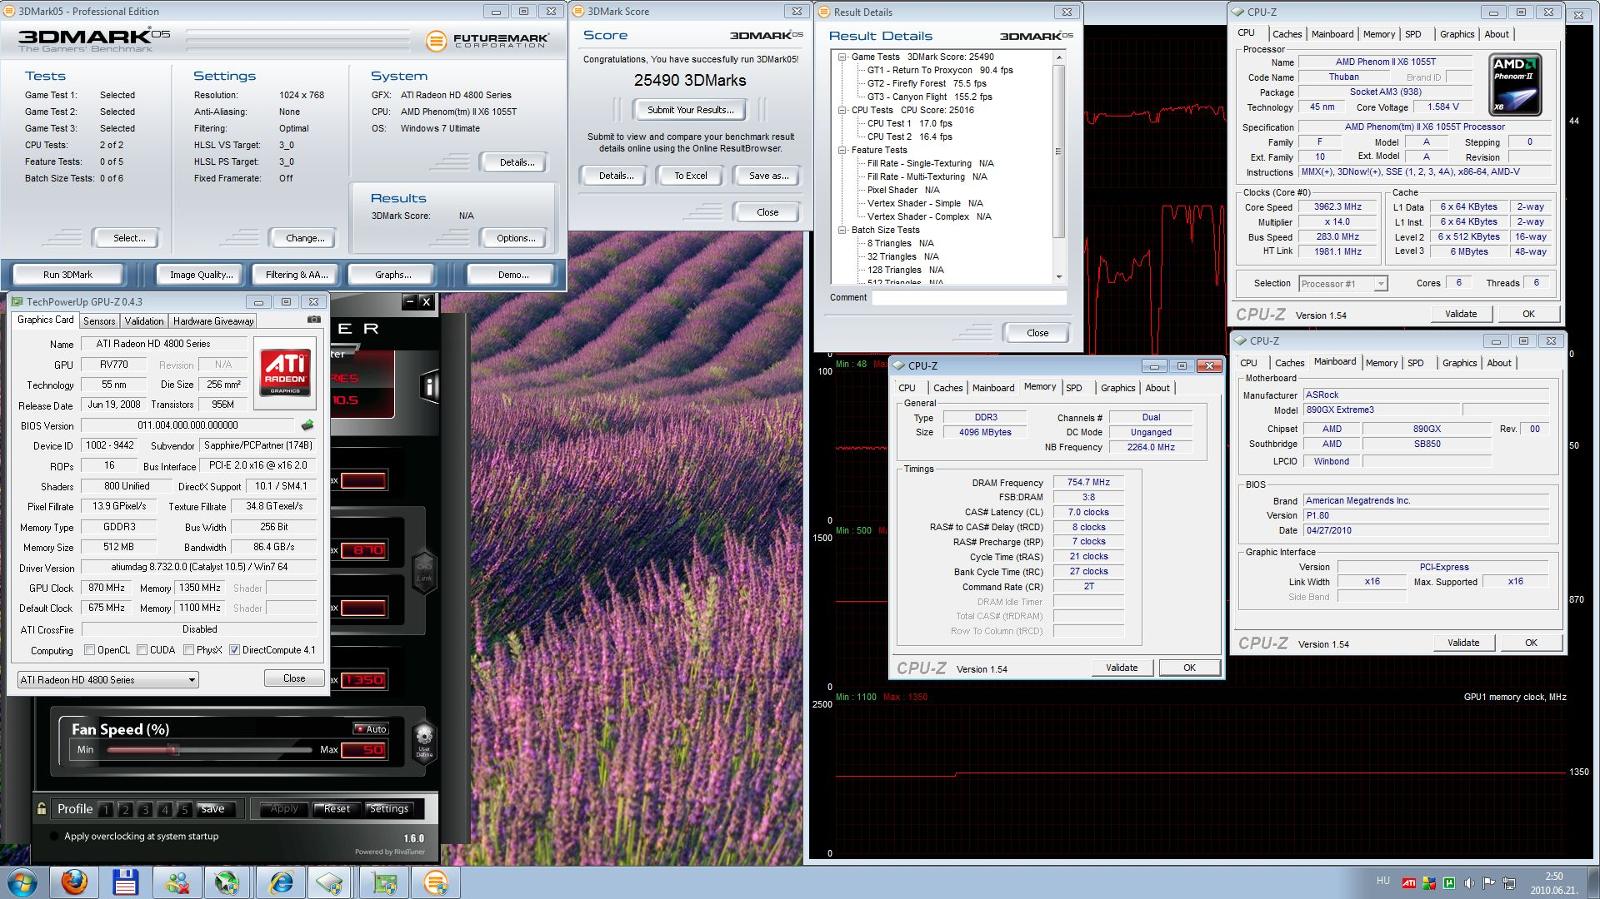Click the green uTorrent tray icon
The height and width of the screenshot is (899, 1600).
click(1449, 883)
